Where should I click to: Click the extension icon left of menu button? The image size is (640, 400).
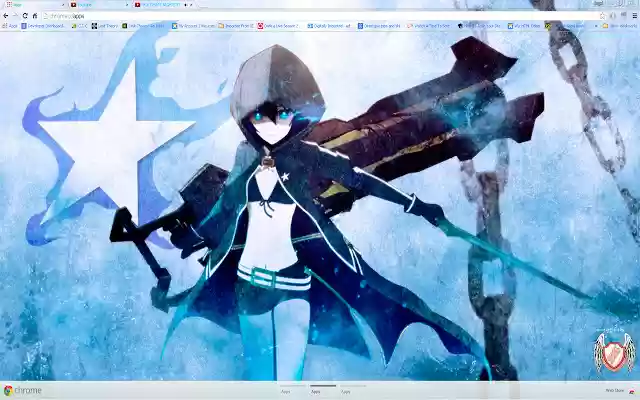click(x=623, y=16)
